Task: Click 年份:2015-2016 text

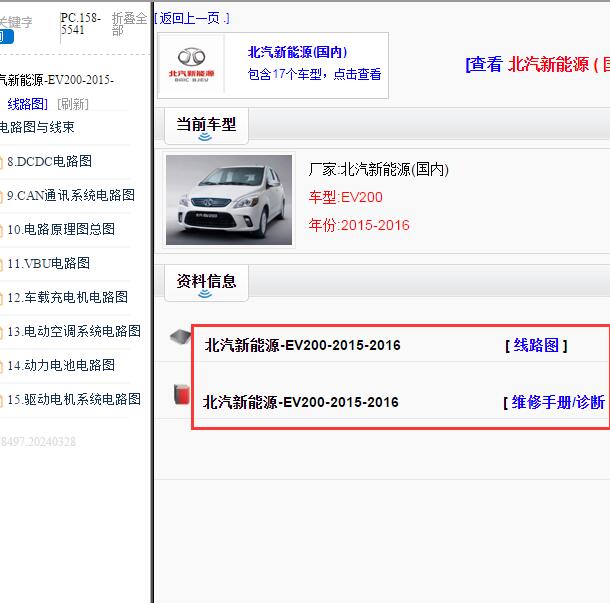Action: pyautogui.click(x=359, y=225)
